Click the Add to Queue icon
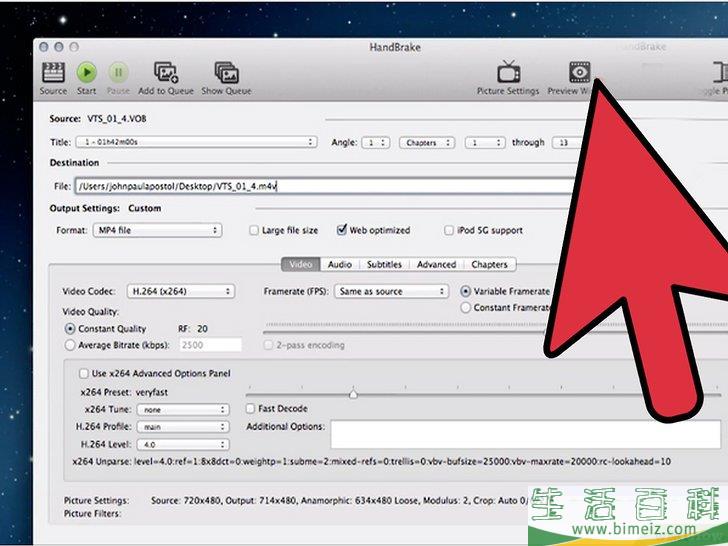Screen dimensions: 728x546 pos(166,72)
